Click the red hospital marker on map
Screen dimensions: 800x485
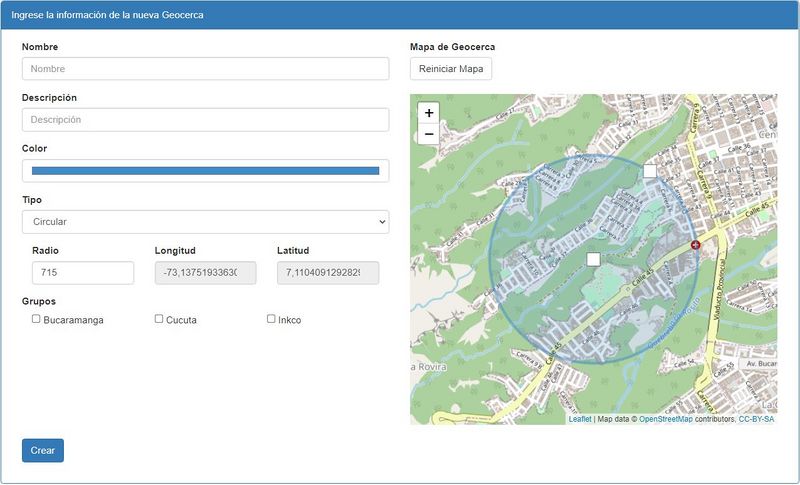pyautogui.click(x=695, y=244)
